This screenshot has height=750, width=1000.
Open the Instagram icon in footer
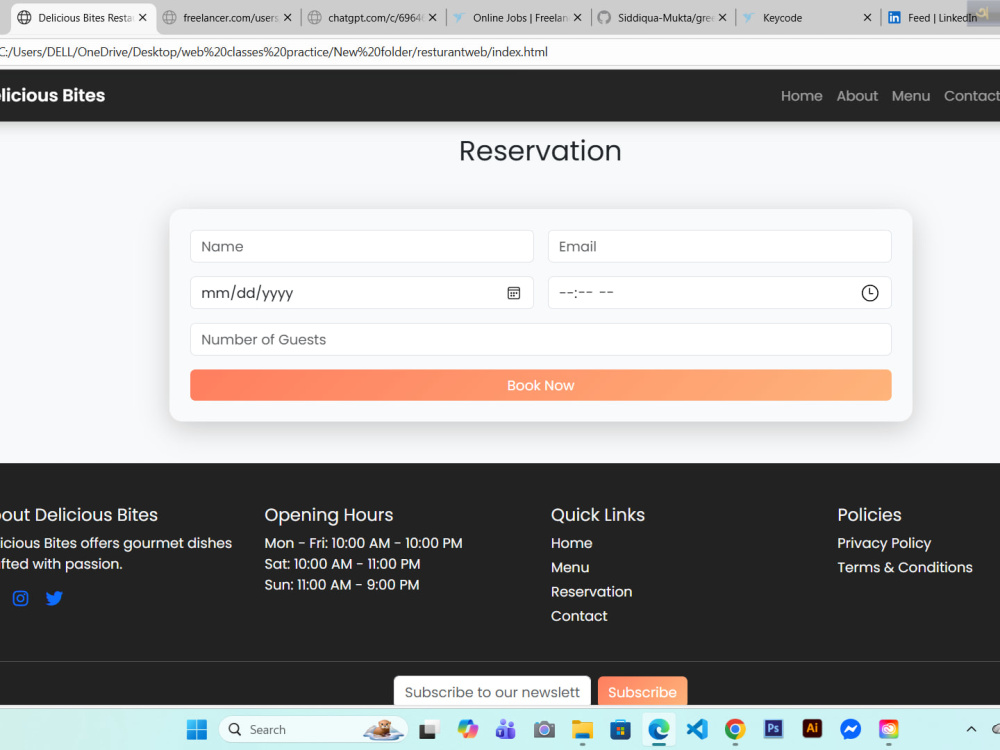[x=20, y=598]
